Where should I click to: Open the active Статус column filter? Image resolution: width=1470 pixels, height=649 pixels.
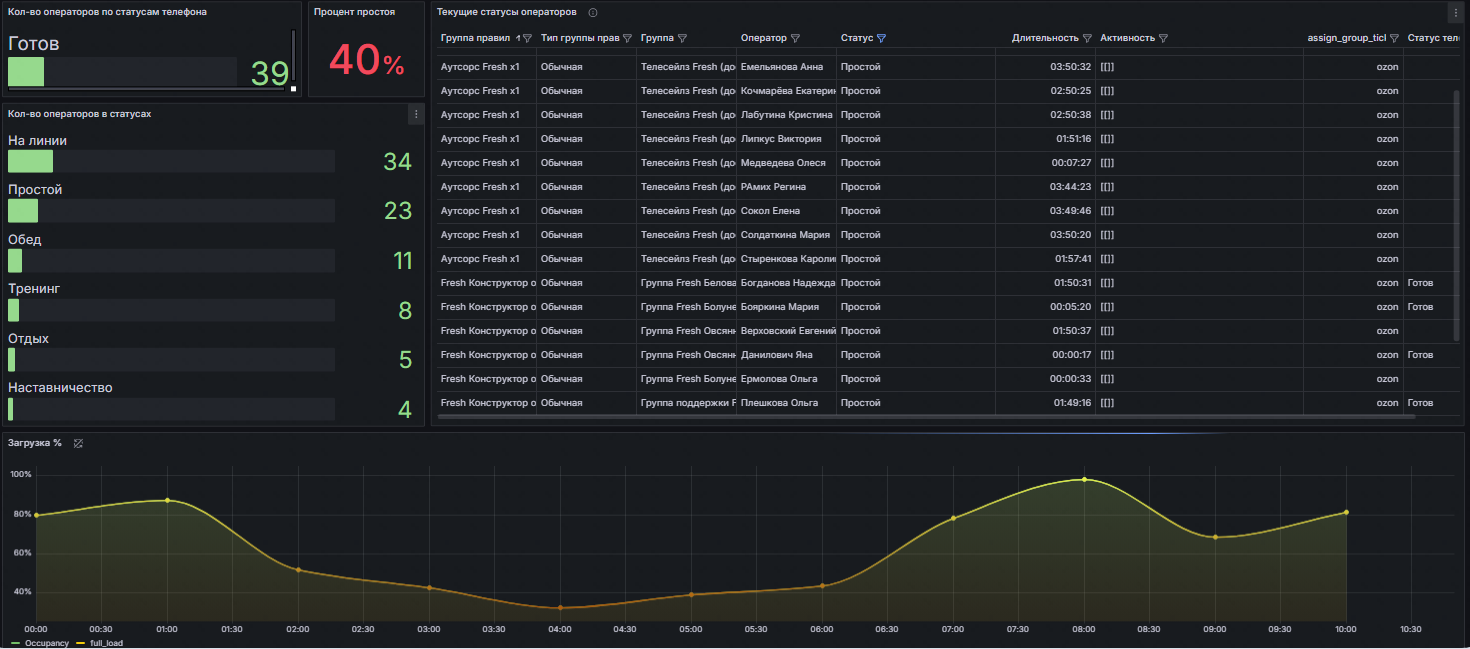pyautogui.click(x=881, y=38)
